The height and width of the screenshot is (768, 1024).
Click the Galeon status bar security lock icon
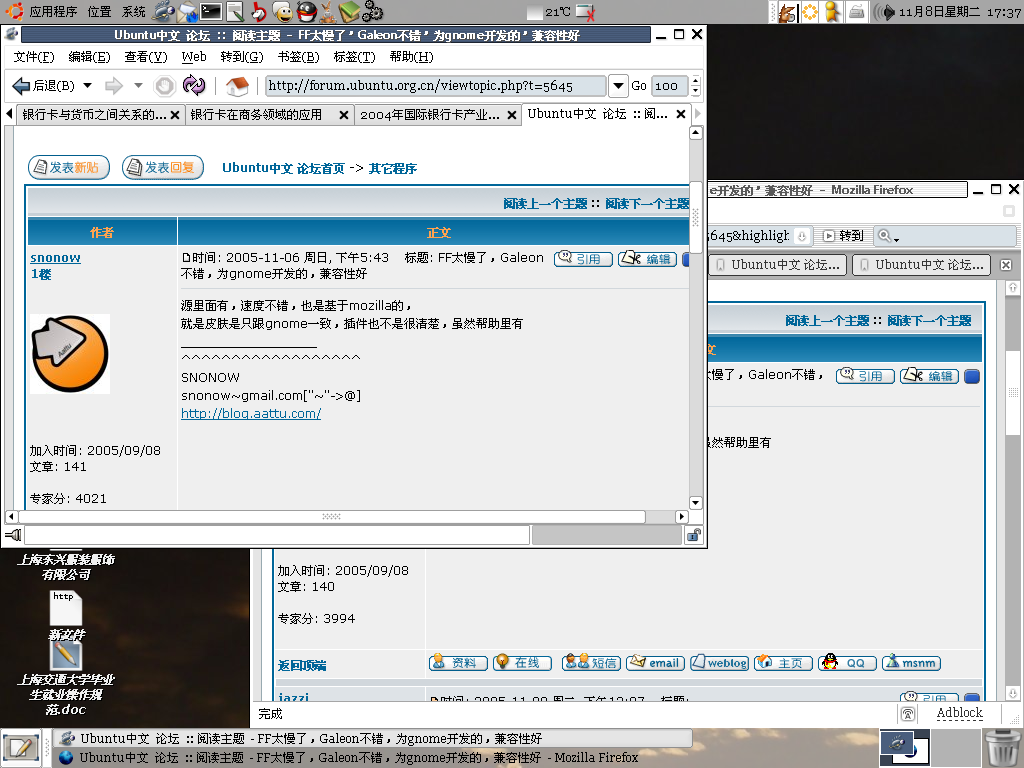[694, 536]
